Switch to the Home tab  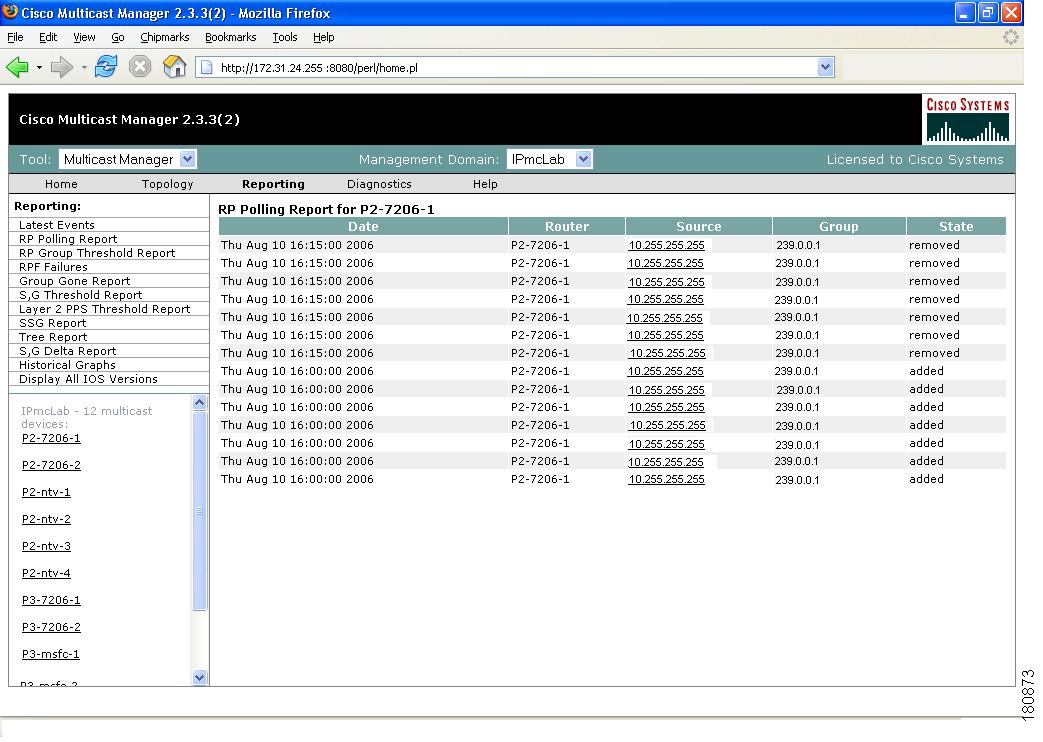point(61,184)
